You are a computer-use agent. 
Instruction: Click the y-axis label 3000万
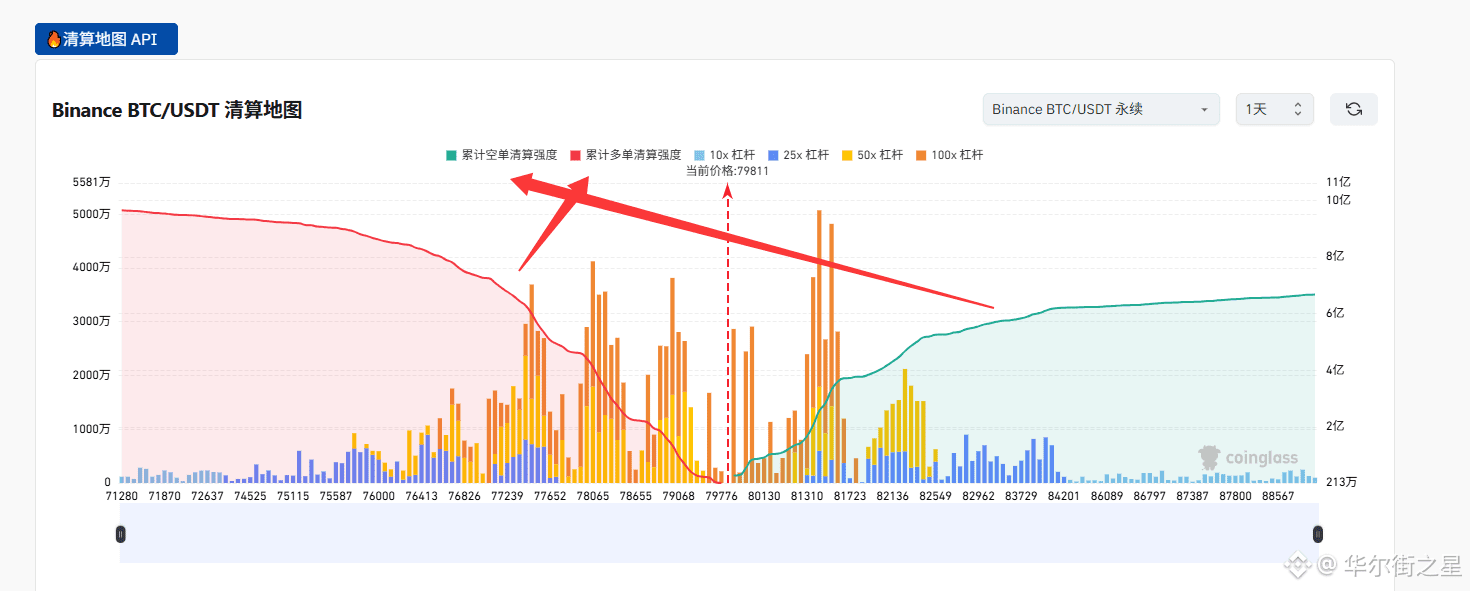coord(91,321)
